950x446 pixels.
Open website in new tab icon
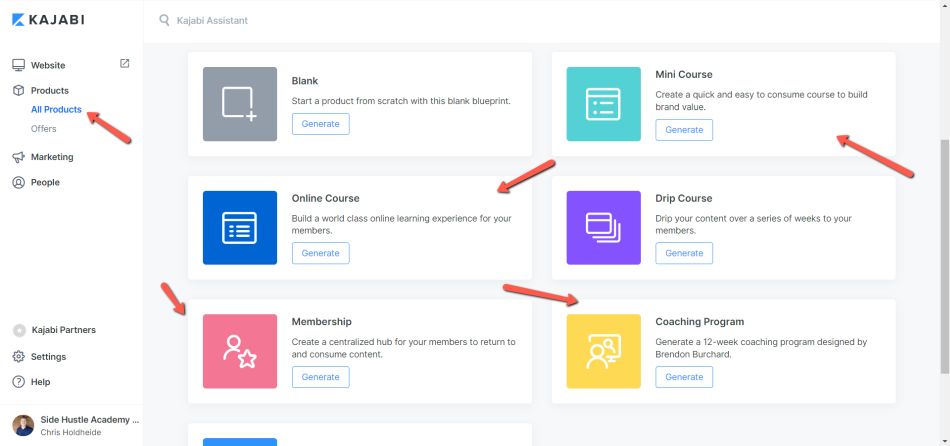coord(124,63)
